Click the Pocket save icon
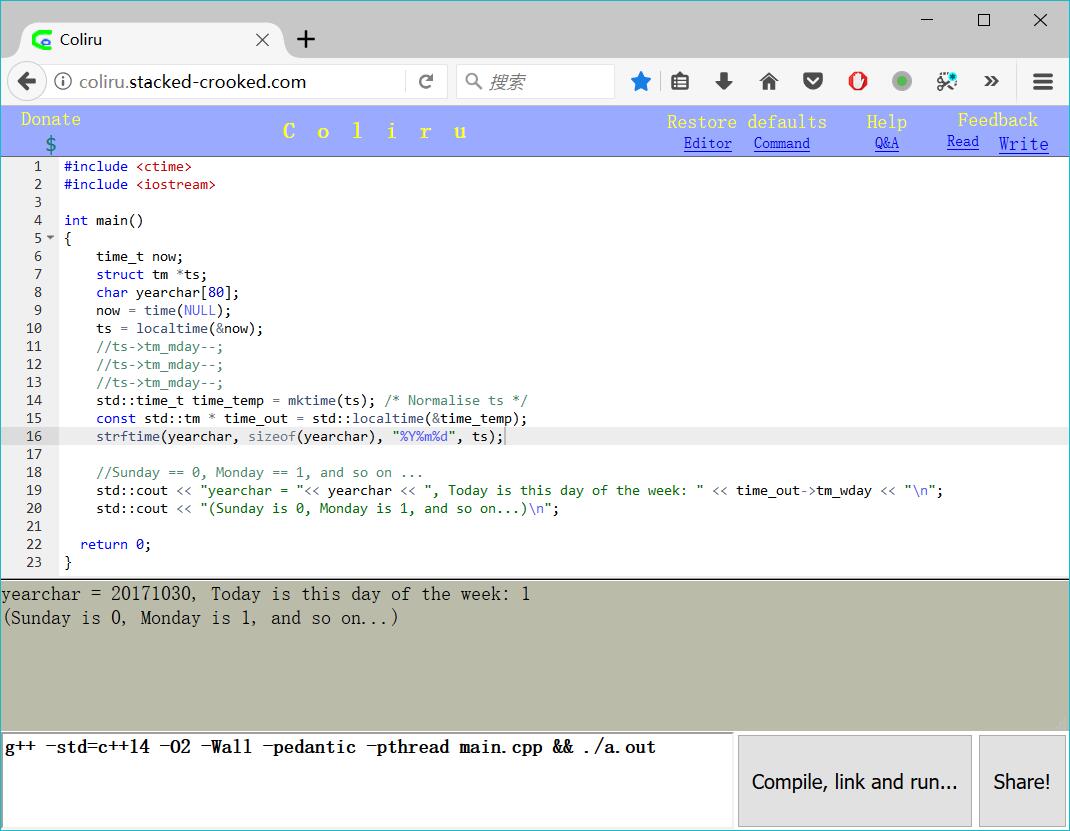 pos(814,82)
